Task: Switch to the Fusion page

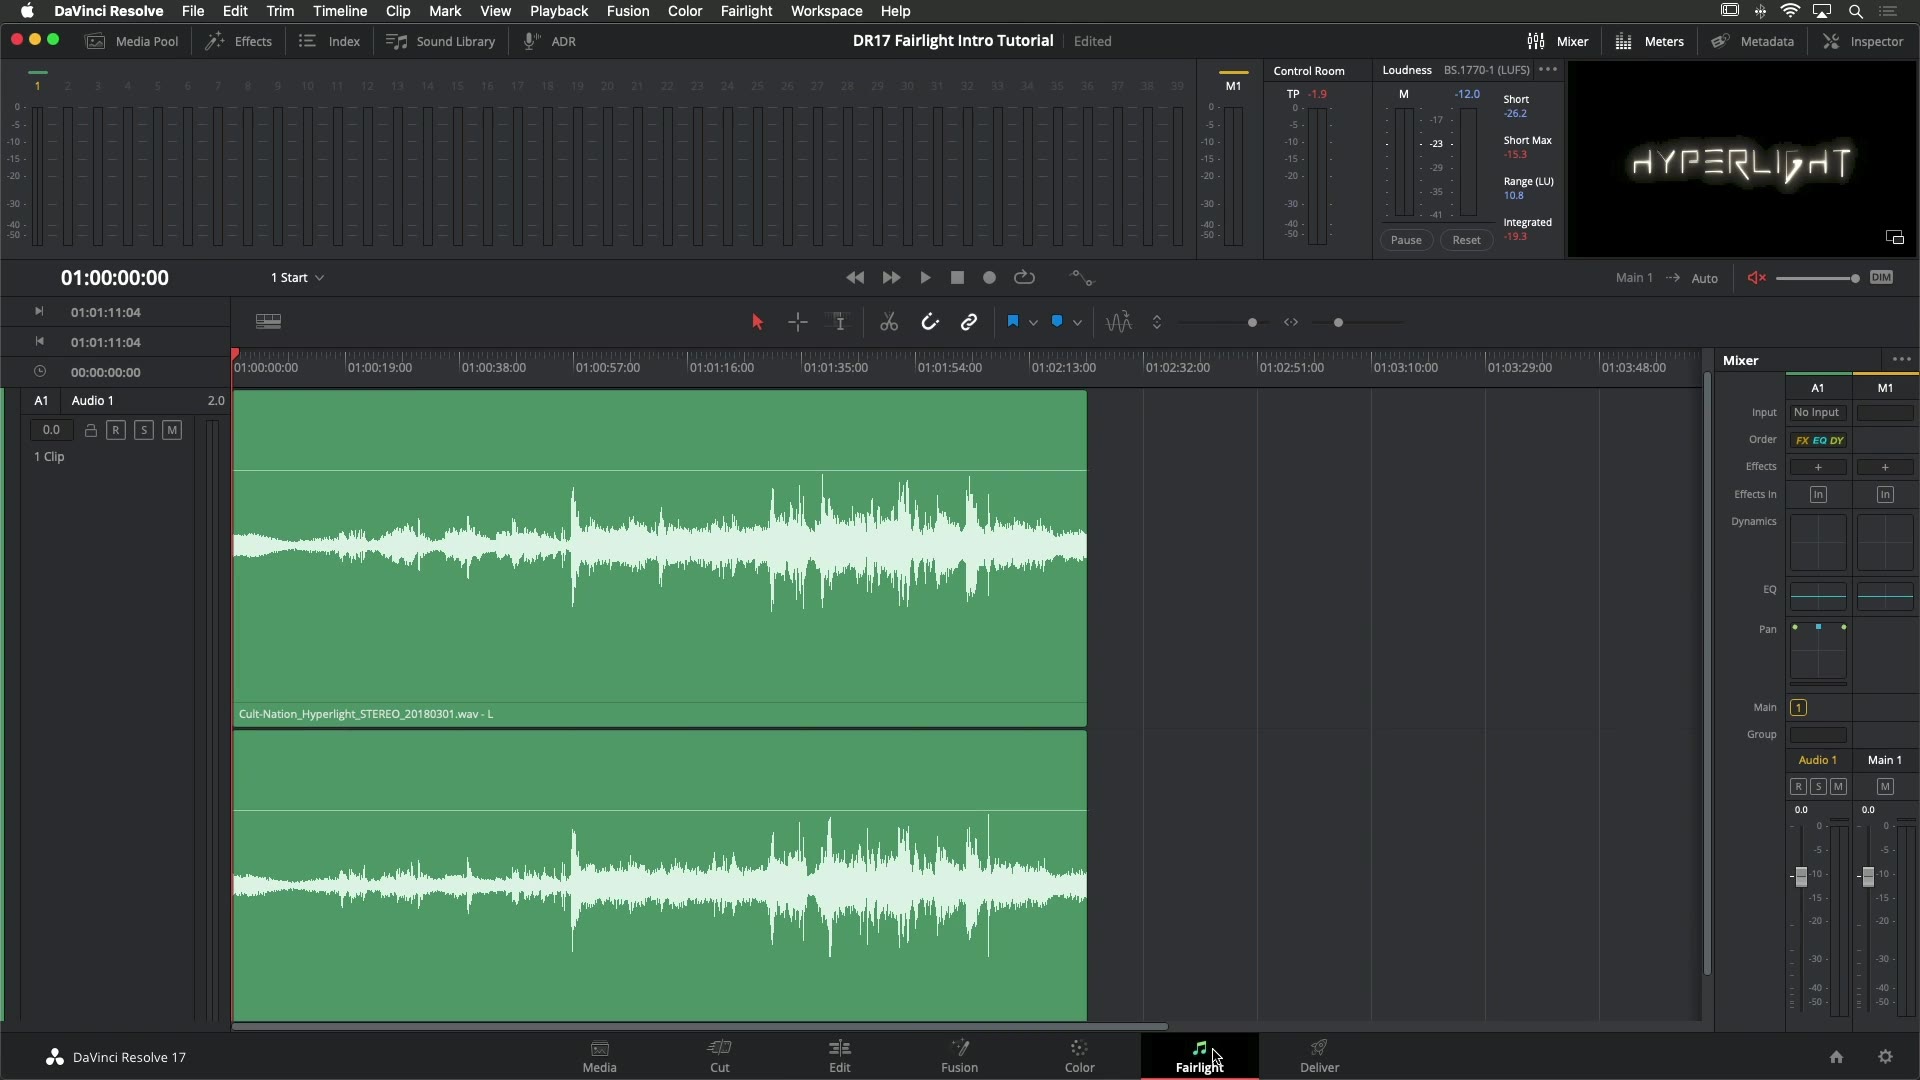Action: (x=960, y=1056)
